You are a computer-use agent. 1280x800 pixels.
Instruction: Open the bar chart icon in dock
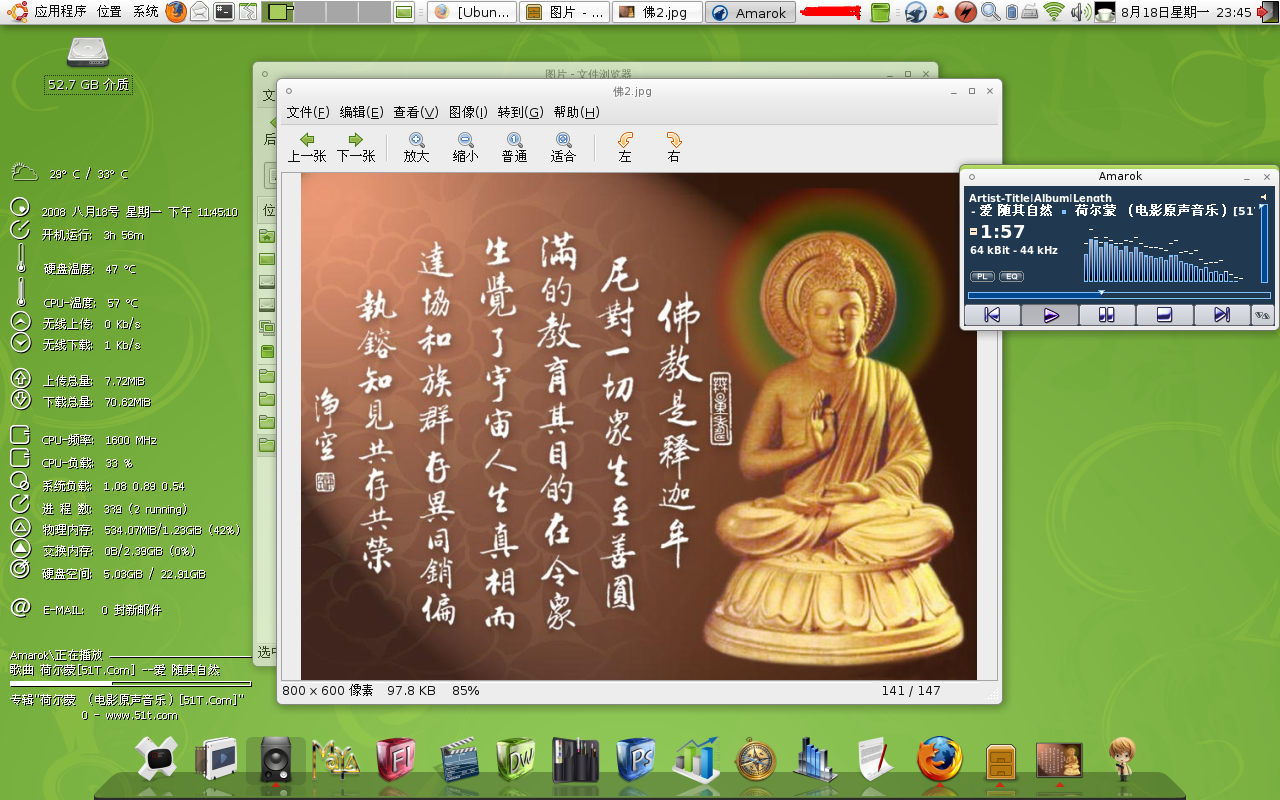tap(696, 760)
